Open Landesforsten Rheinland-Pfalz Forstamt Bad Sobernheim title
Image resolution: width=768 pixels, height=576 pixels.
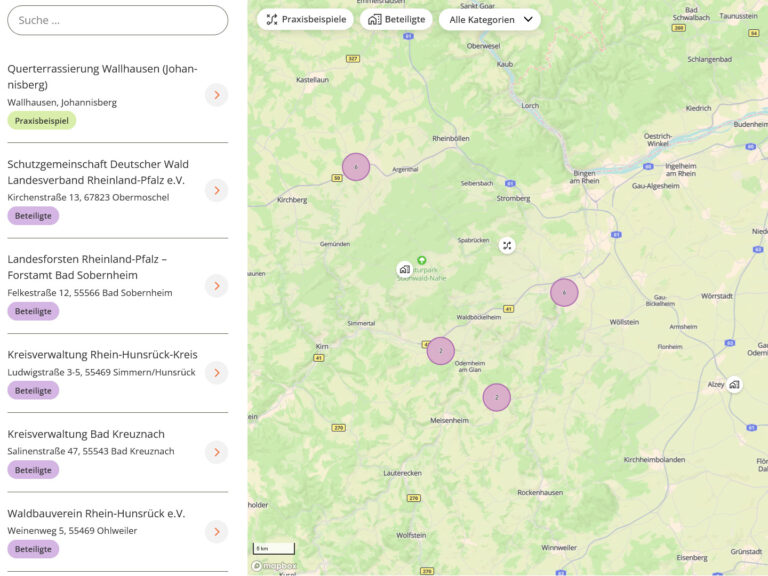click(x=87, y=267)
